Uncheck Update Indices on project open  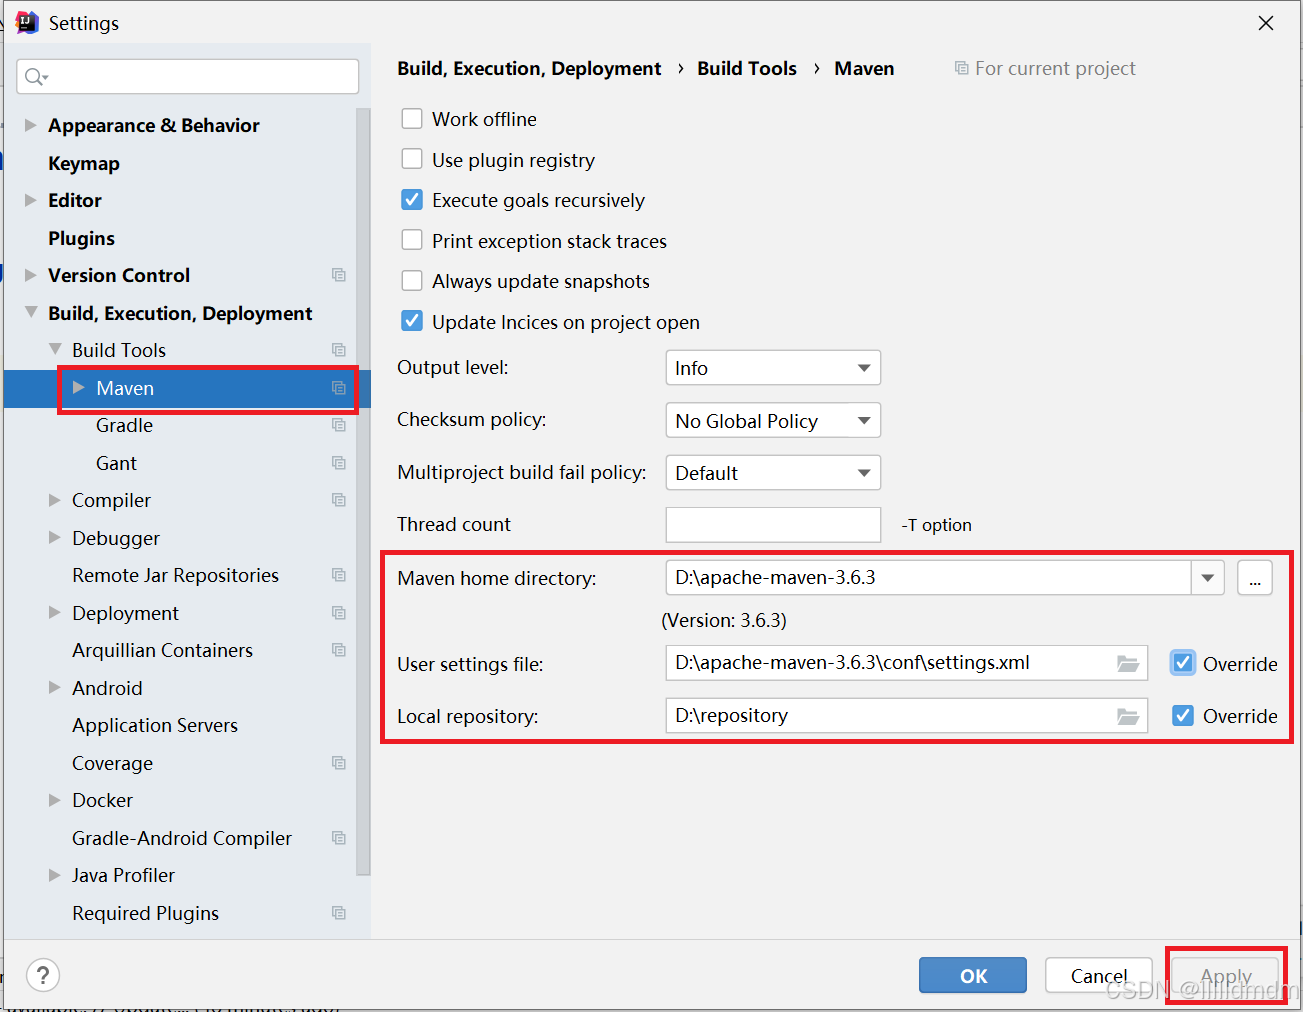point(412,321)
